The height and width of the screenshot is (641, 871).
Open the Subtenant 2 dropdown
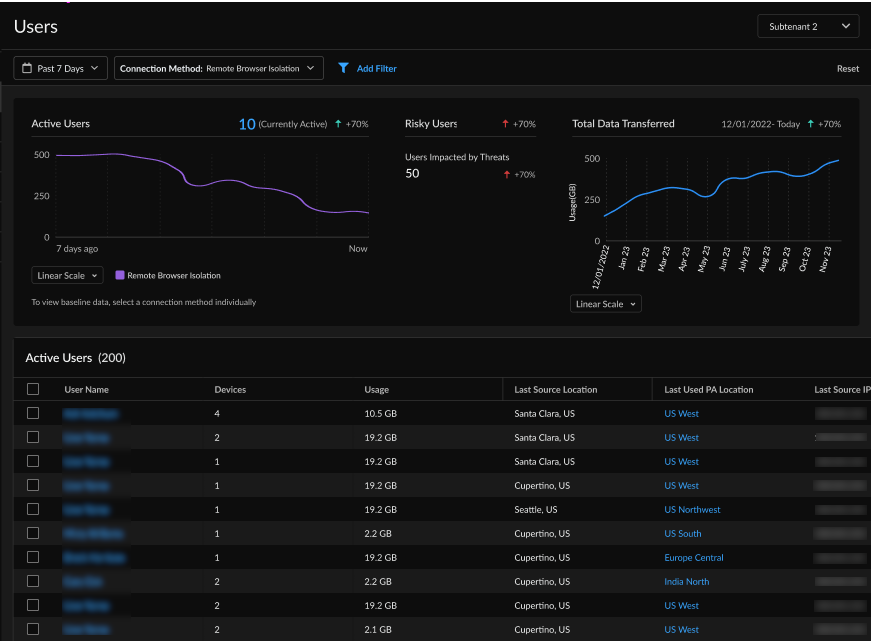807,26
